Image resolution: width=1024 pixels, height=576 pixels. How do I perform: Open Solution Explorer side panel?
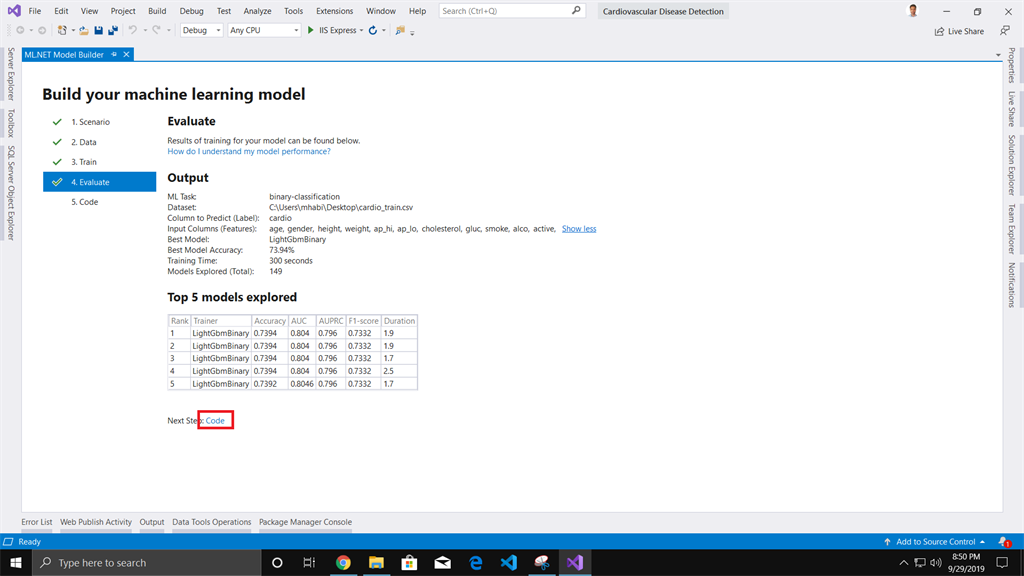coord(1012,165)
